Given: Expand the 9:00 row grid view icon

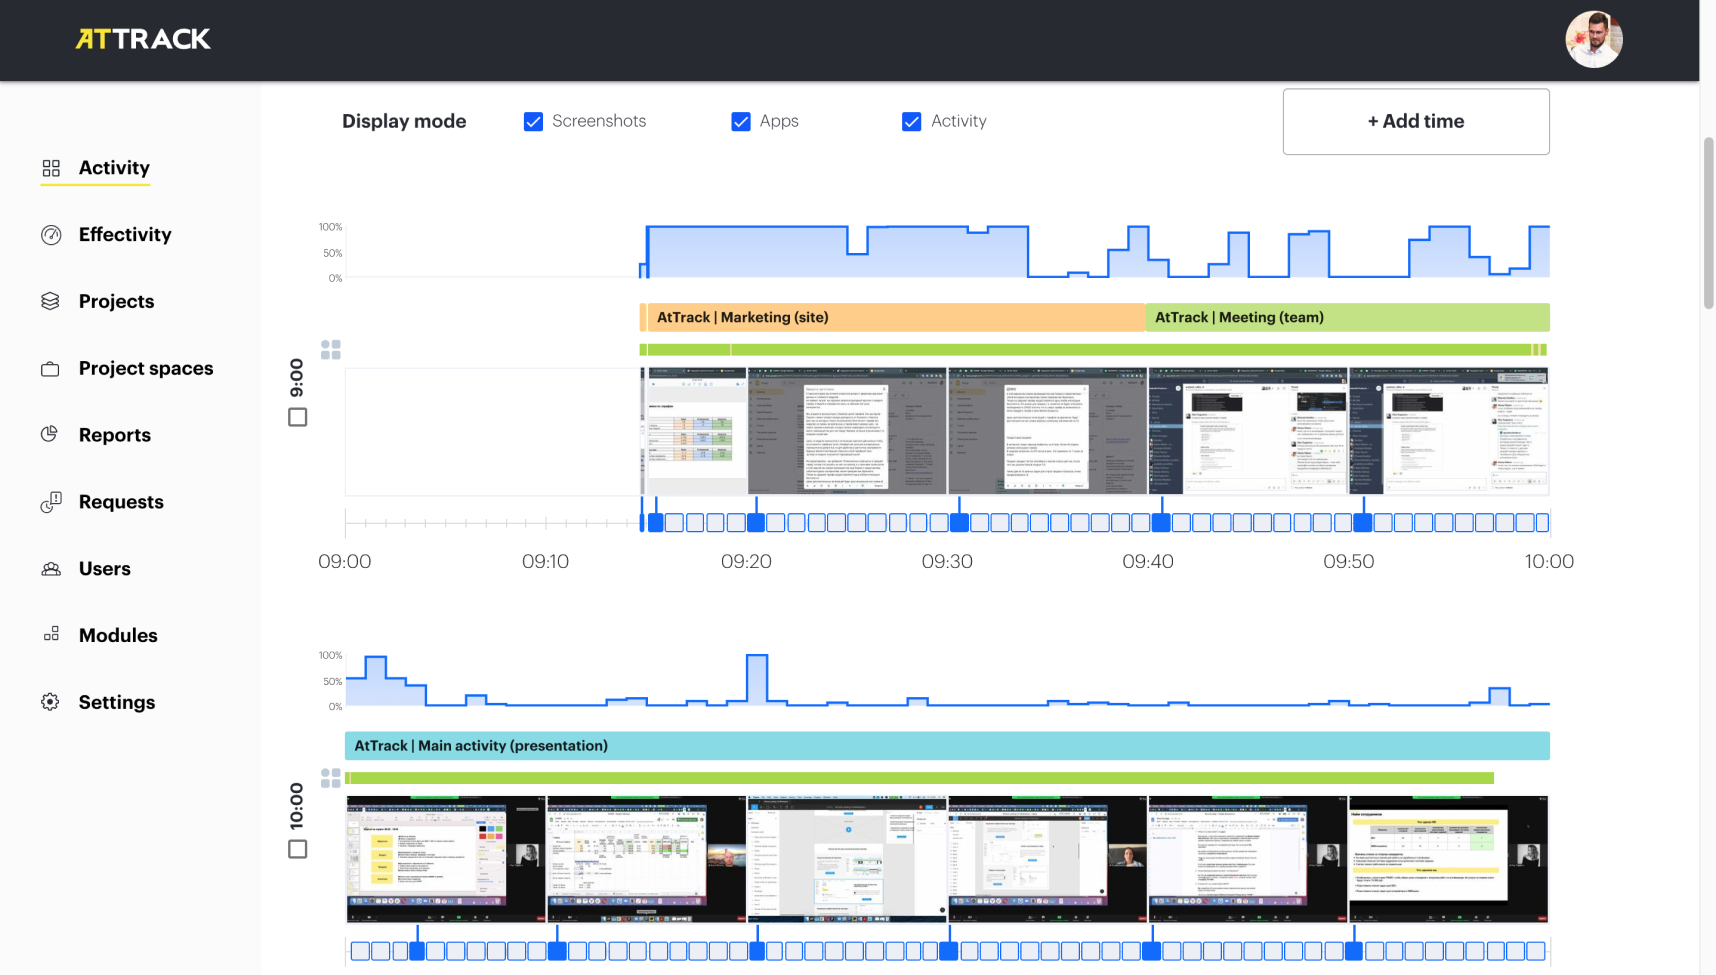Looking at the screenshot, I should 331,349.
